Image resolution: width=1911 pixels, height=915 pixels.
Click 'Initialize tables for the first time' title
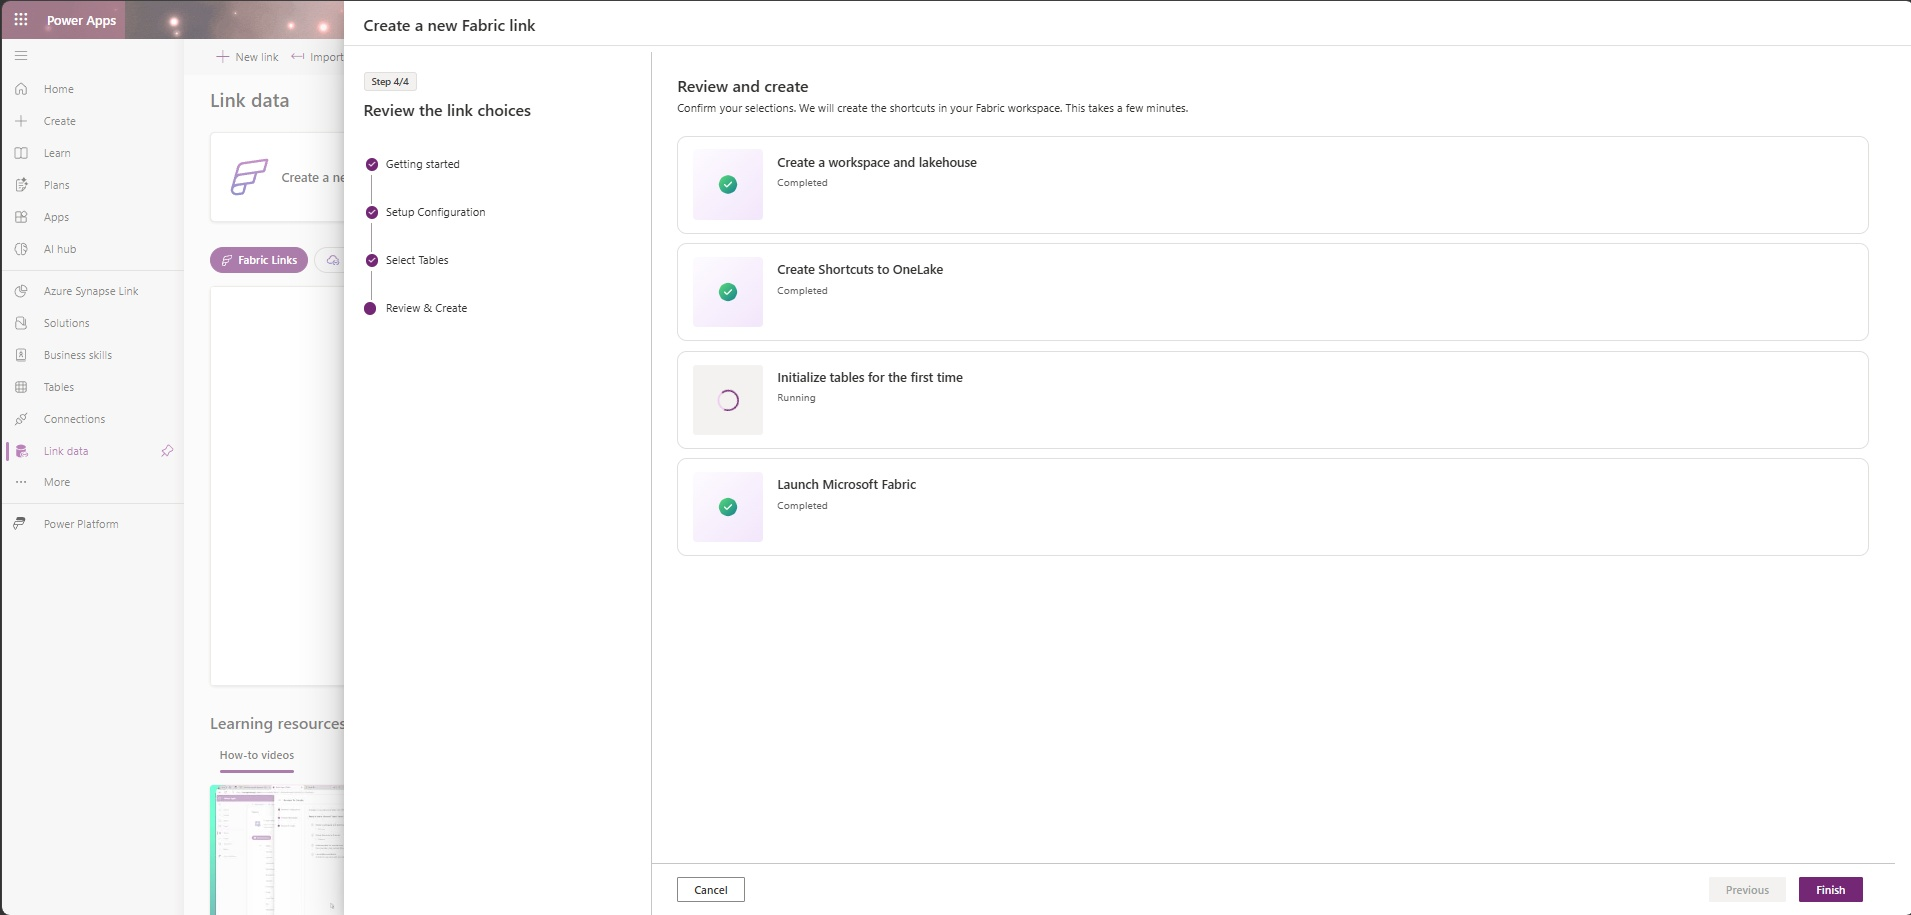coord(870,378)
